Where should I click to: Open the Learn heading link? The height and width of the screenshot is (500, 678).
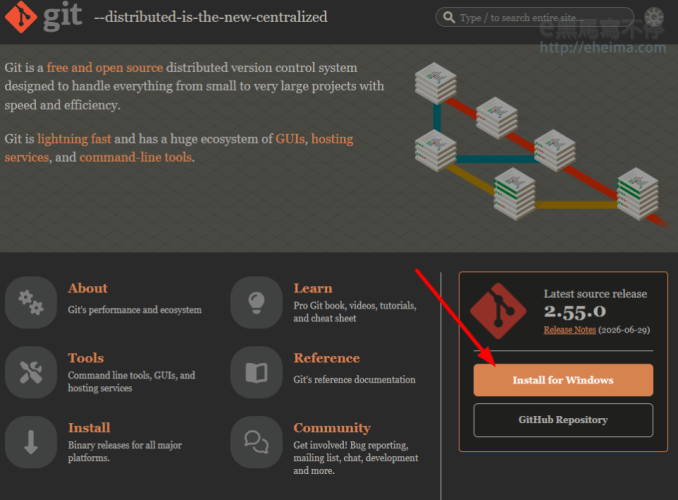point(313,288)
